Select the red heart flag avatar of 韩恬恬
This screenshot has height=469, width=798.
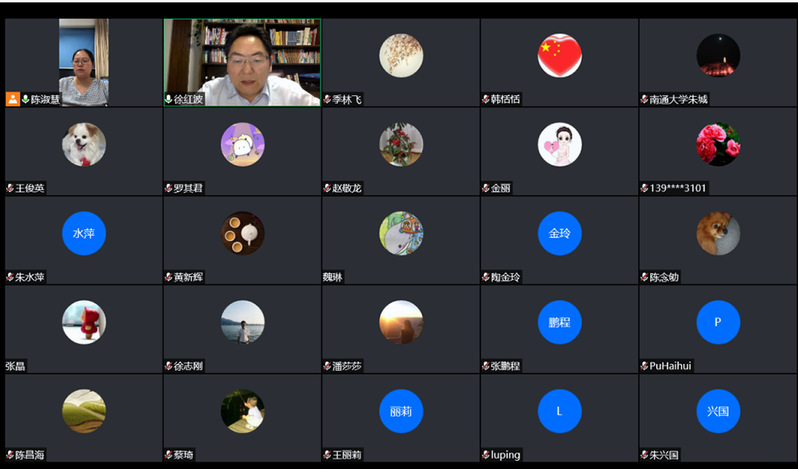pos(559,55)
